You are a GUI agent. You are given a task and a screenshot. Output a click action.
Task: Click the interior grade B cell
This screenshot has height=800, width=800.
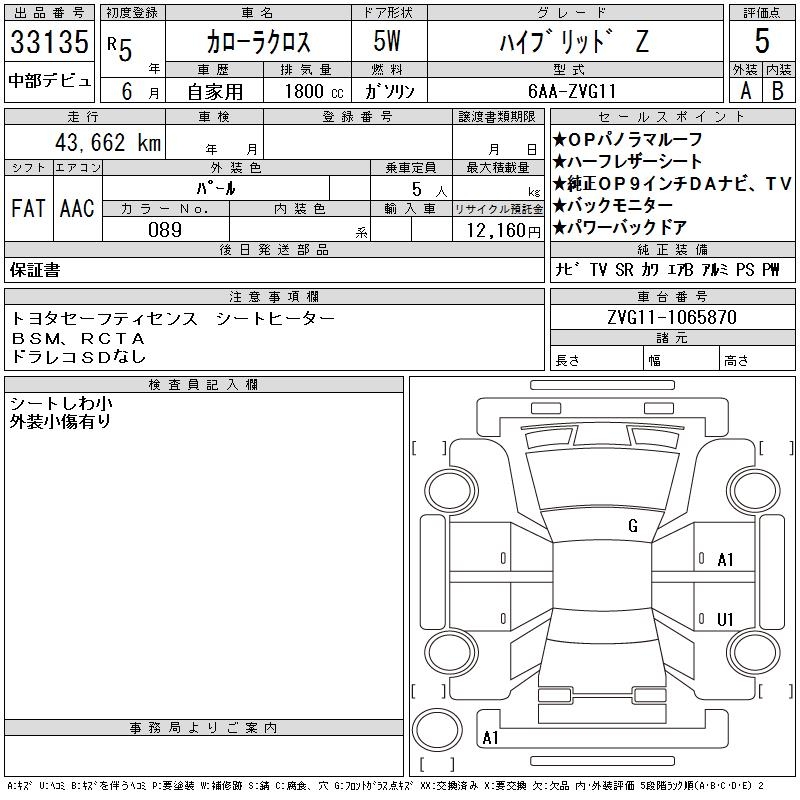(778, 90)
